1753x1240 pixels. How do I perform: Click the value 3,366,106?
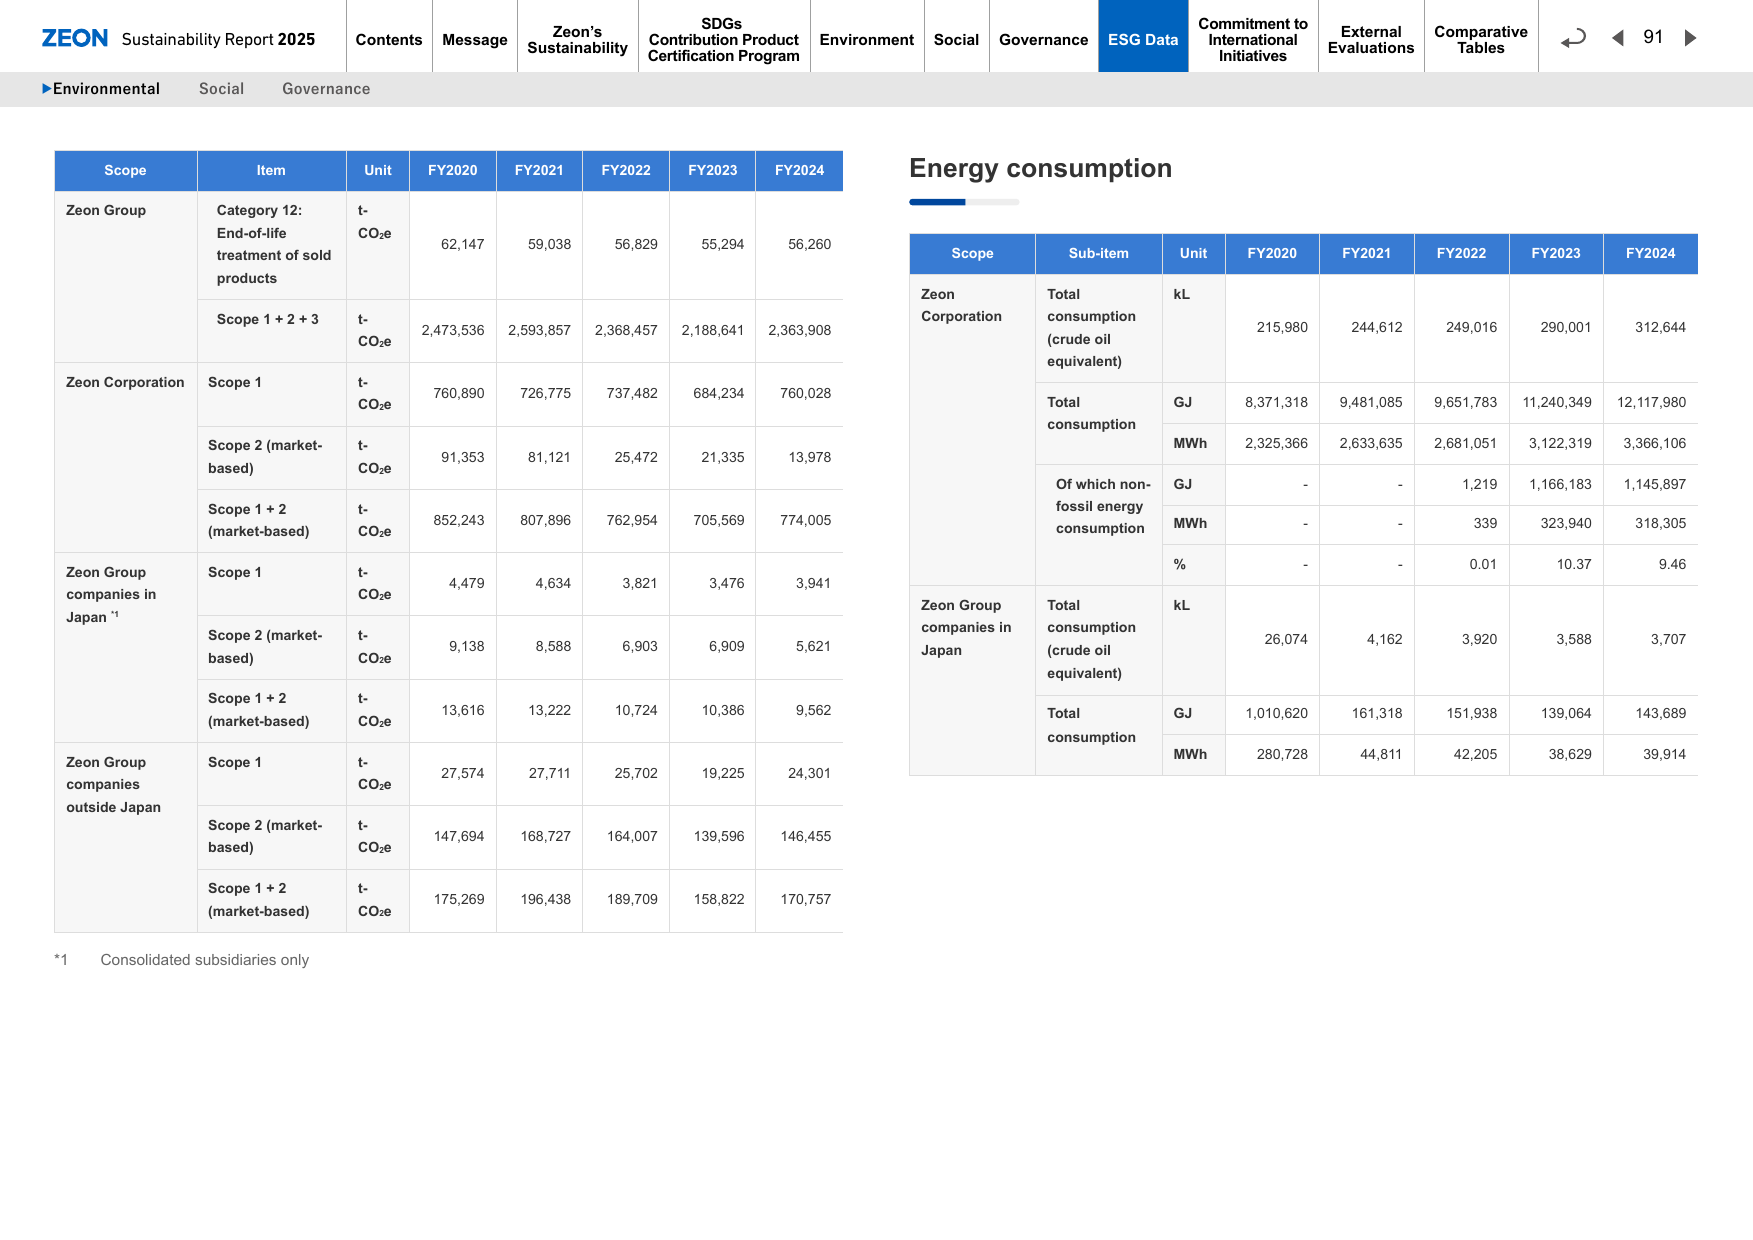tap(1655, 443)
